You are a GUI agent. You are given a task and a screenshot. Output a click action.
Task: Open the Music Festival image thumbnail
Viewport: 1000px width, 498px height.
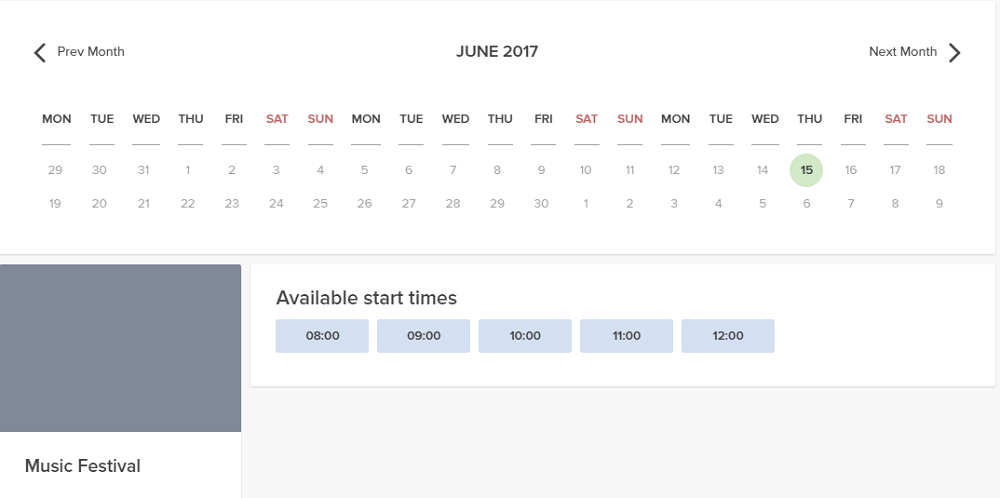tap(120, 348)
